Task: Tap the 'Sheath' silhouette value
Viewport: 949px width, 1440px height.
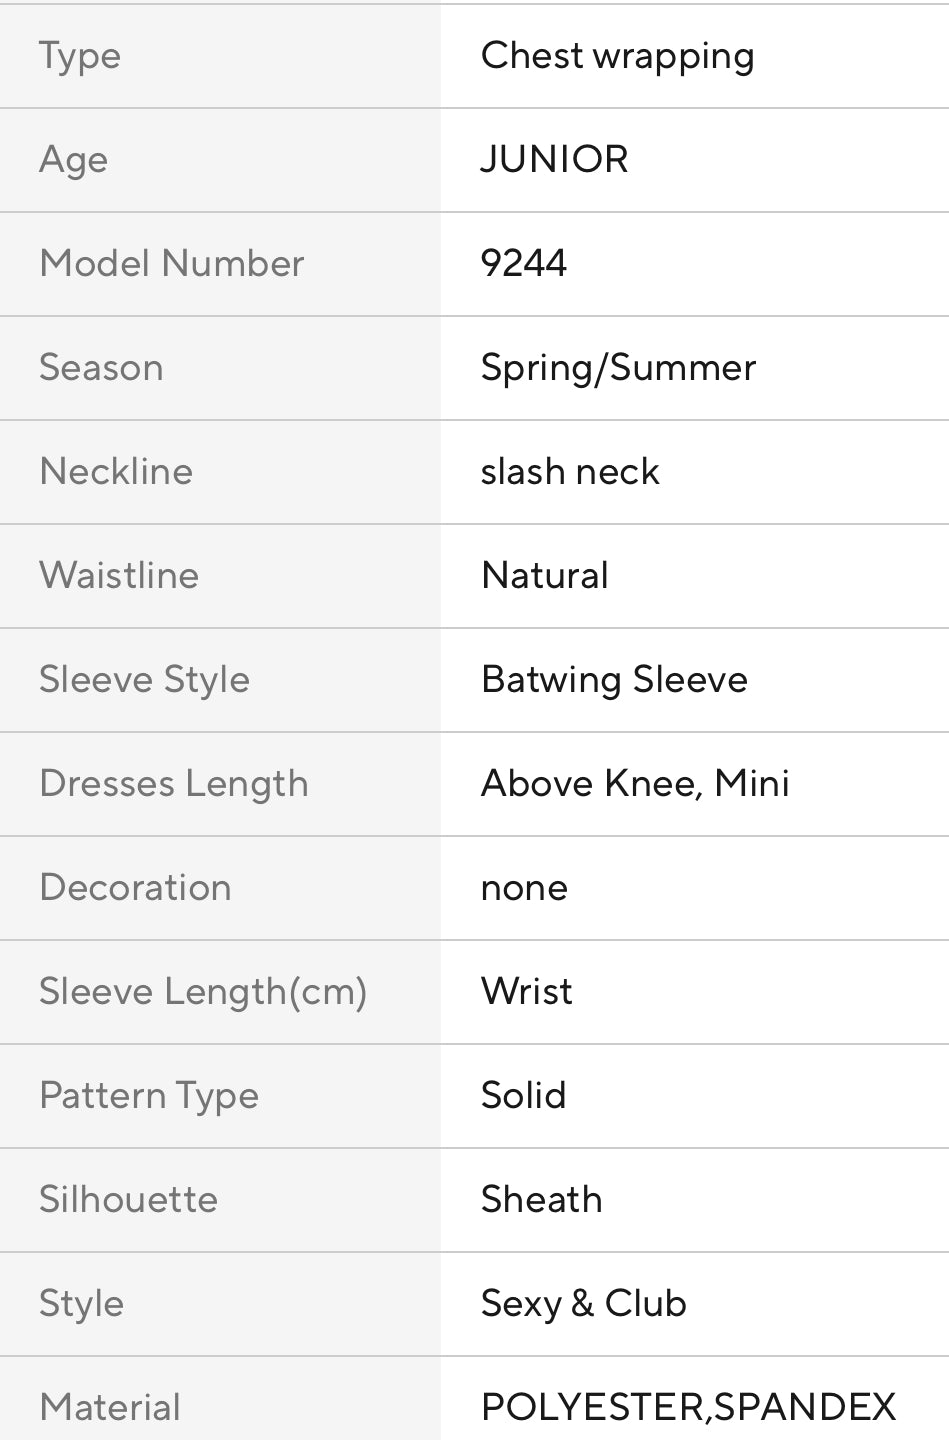Action: pyautogui.click(x=541, y=1200)
